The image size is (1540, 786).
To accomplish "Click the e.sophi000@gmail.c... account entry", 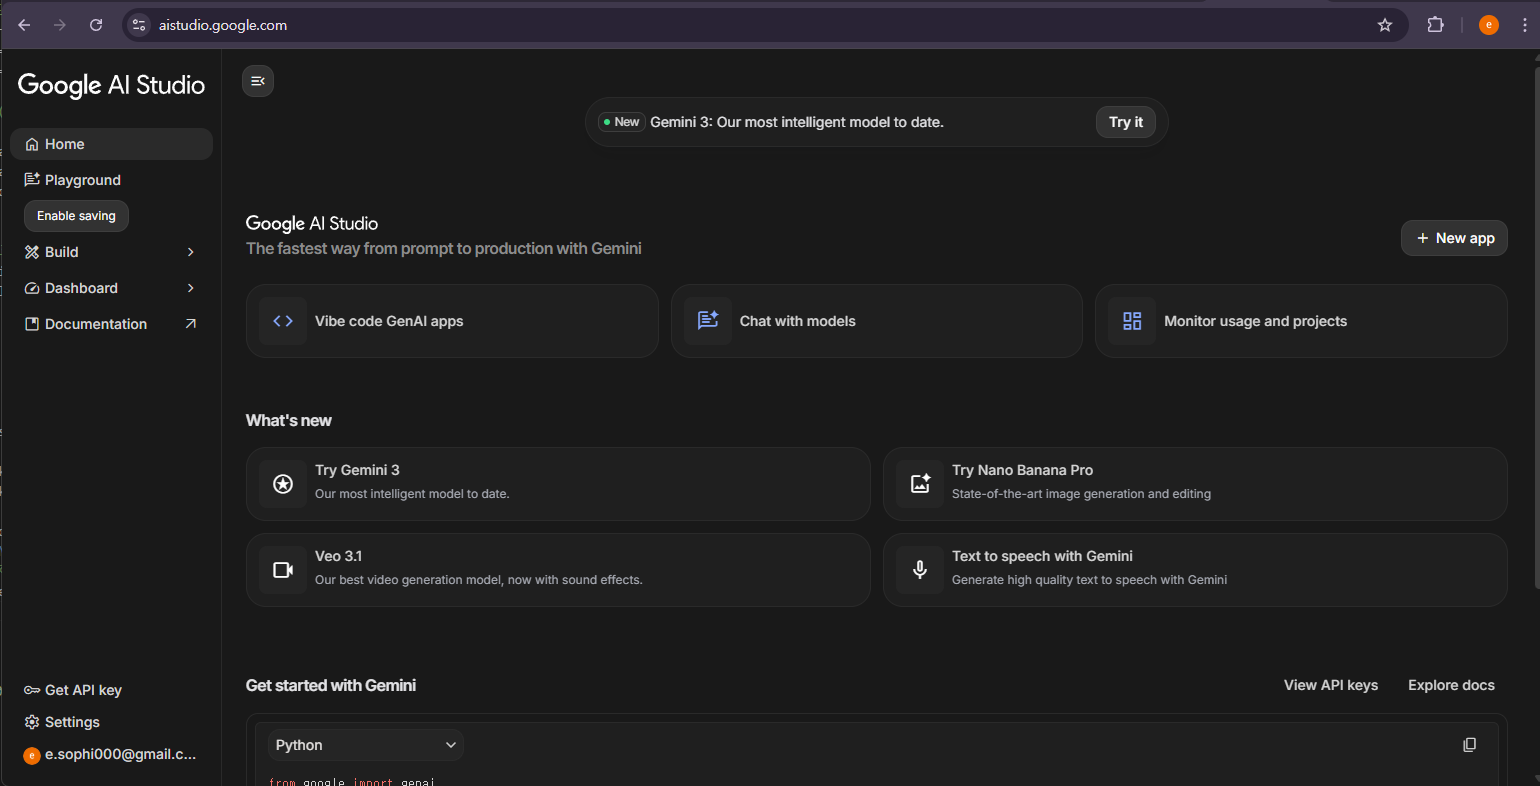I will 111,755.
